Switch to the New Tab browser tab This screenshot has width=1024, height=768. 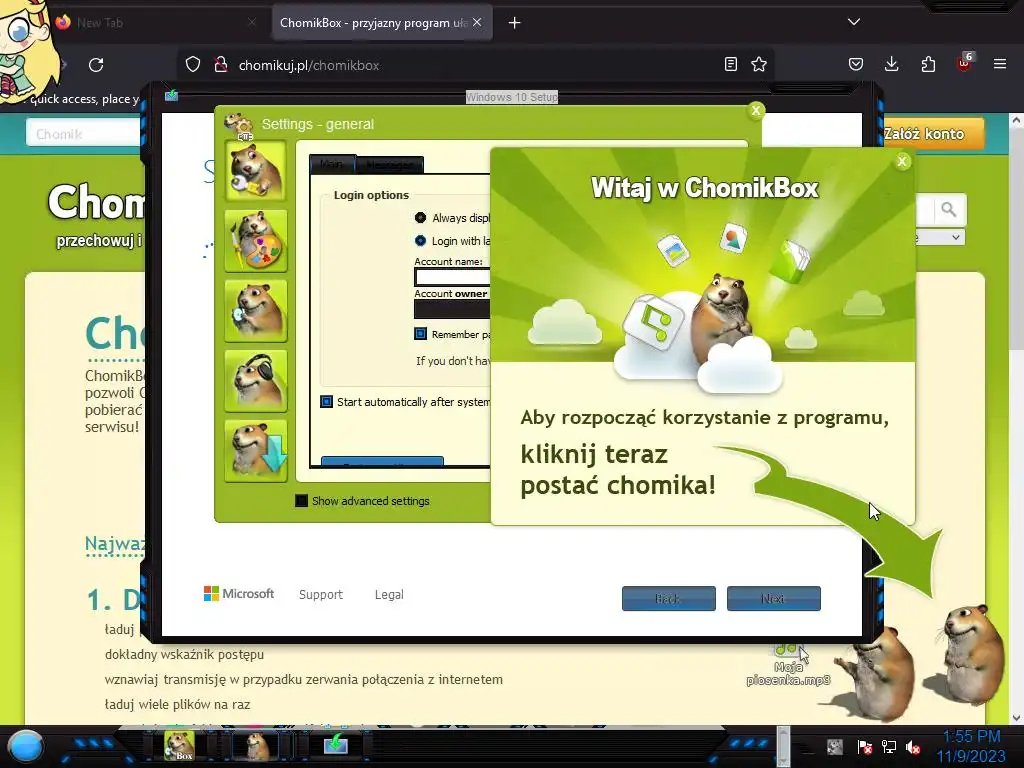(x=157, y=22)
